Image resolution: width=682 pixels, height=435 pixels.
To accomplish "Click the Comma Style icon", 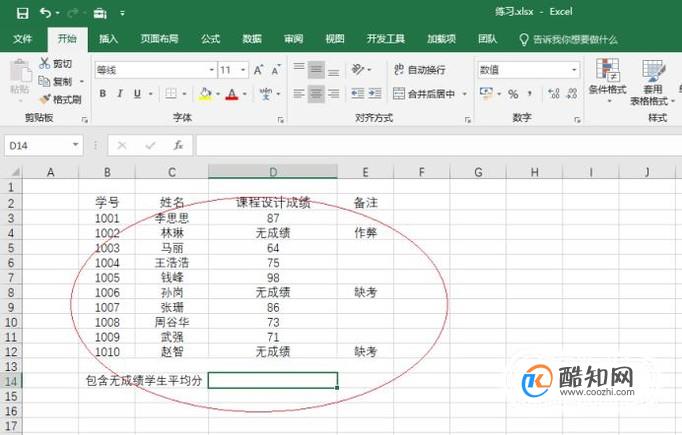I will (530, 94).
